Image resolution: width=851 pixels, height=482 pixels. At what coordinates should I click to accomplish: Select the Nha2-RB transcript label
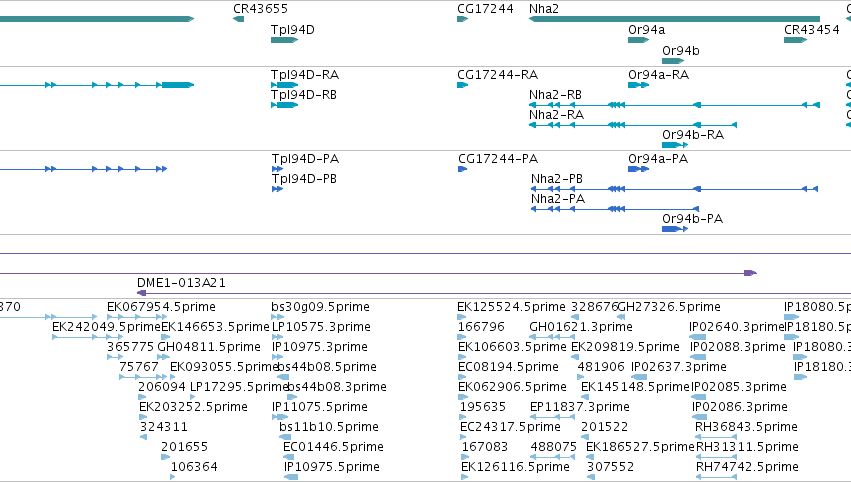point(555,95)
